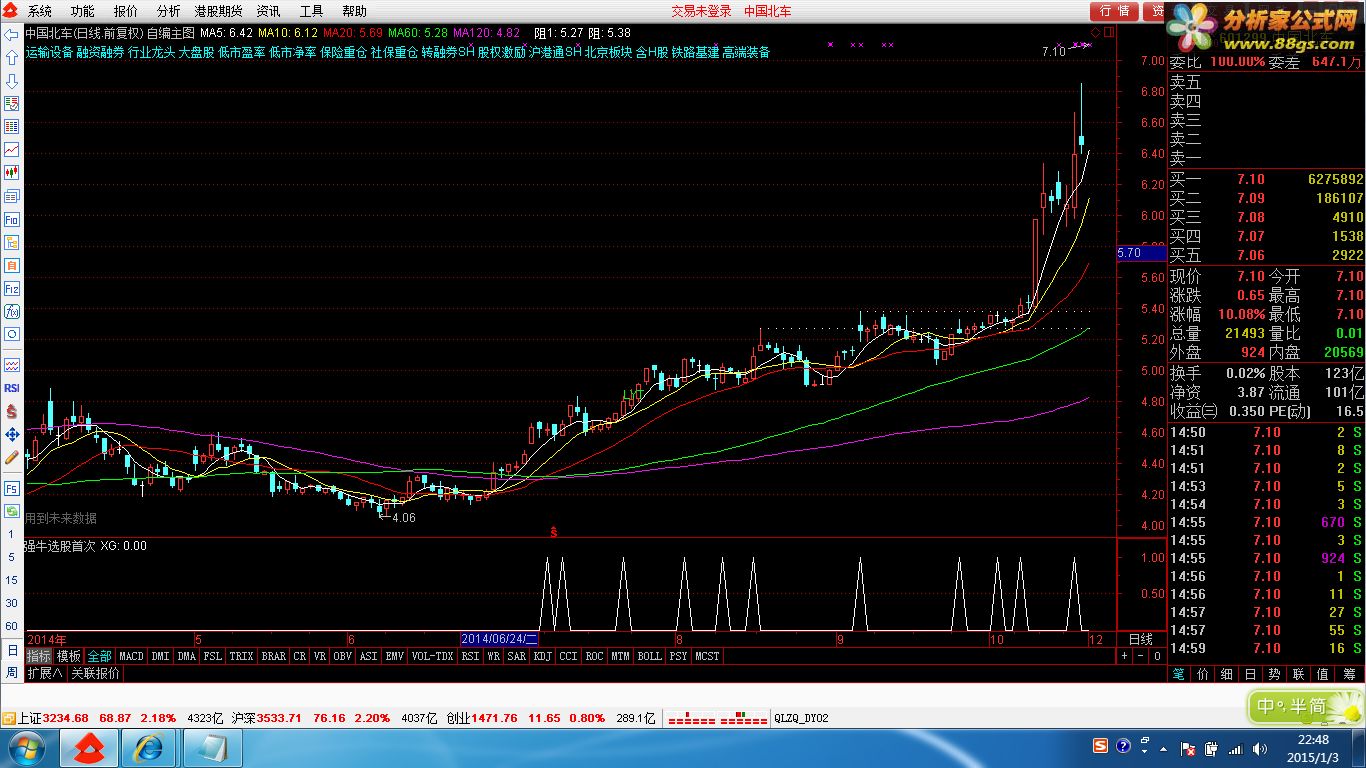Open the 报价 menu
The image size is (1366, 768).
point(126,11)
